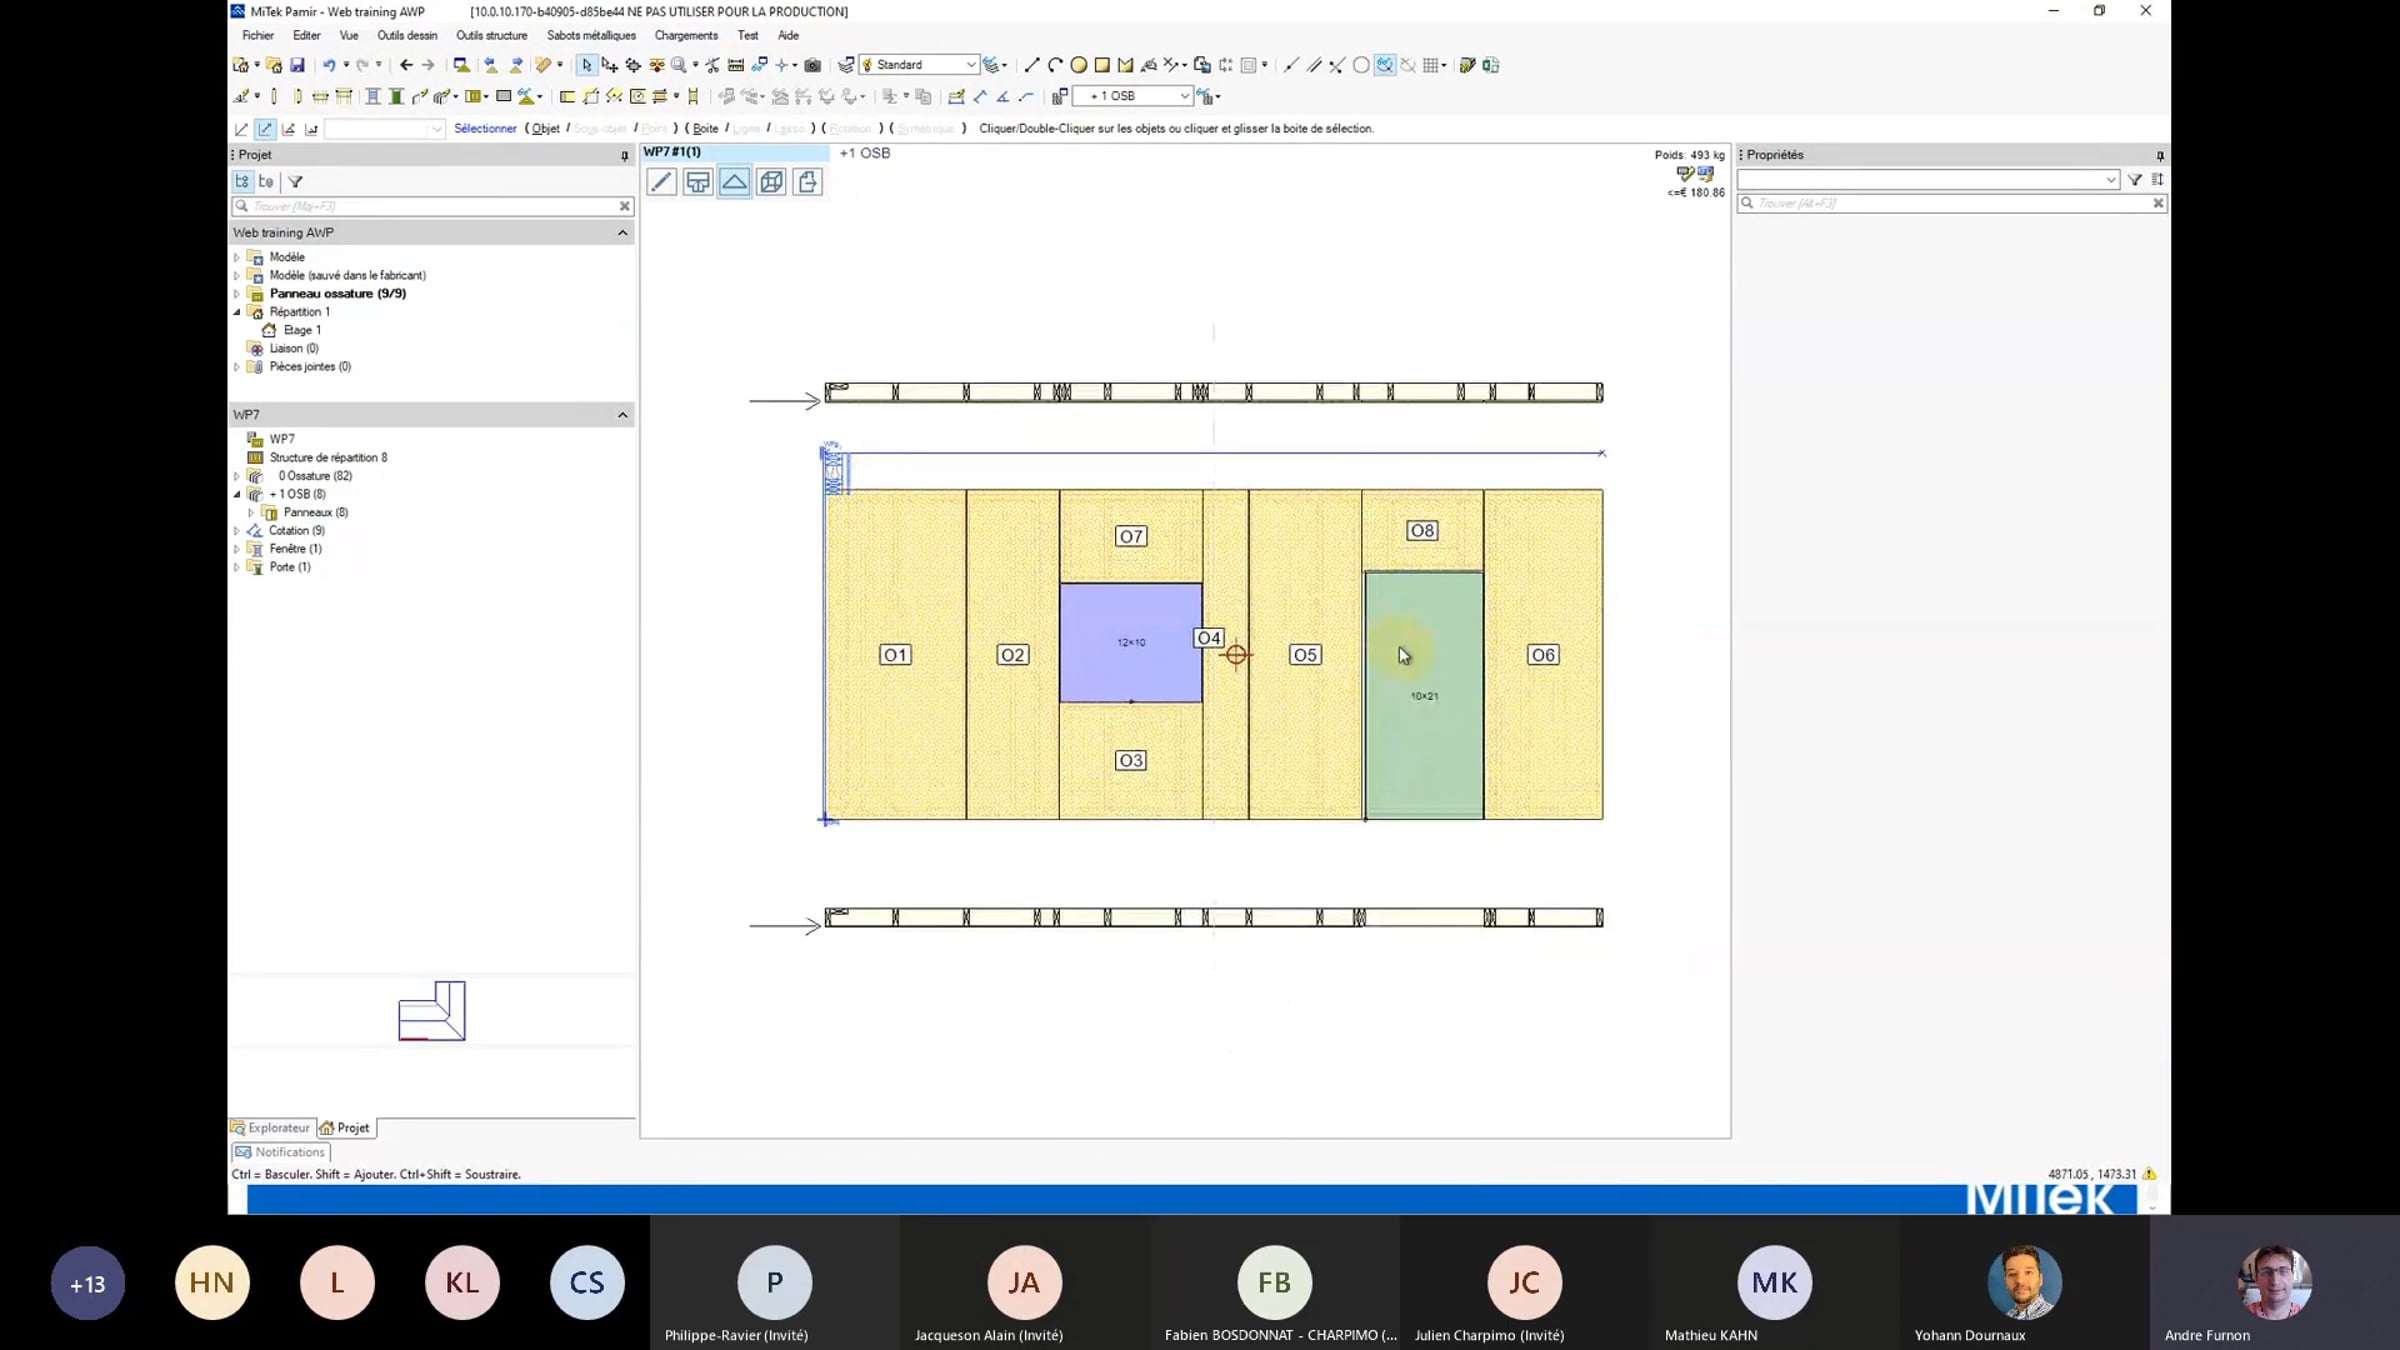2400x1350 pixels.
Task: Click the Boite selection mode link
Action: coord(705,128)
